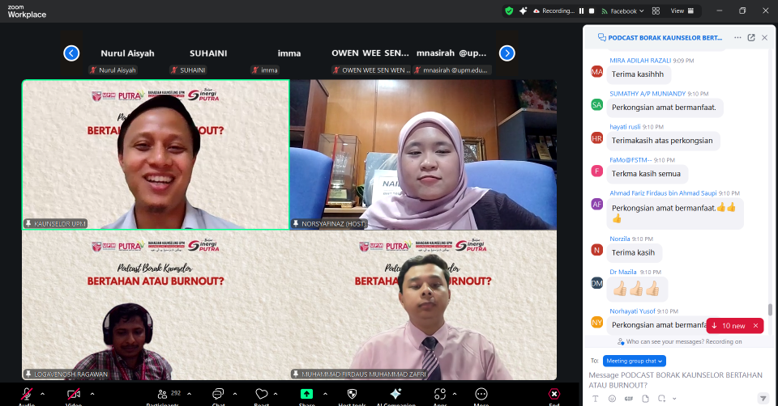778x406 pixels.
Task: Expand the Apps options arrow
Action: (454, 394)
